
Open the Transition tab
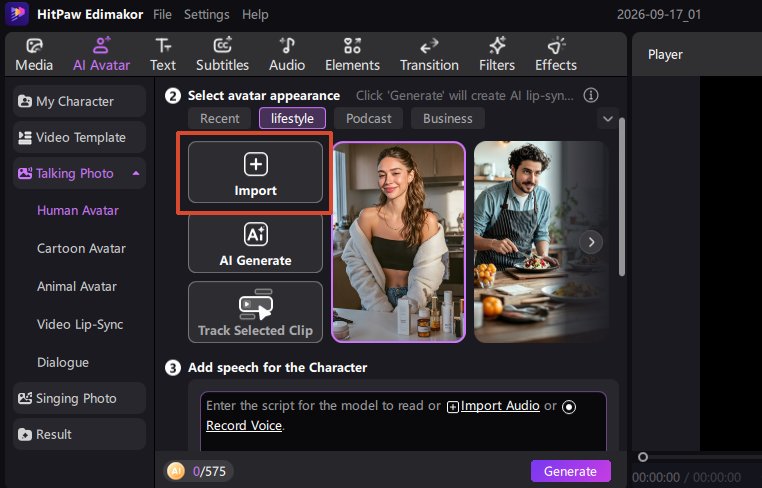[x=429, y=54]
